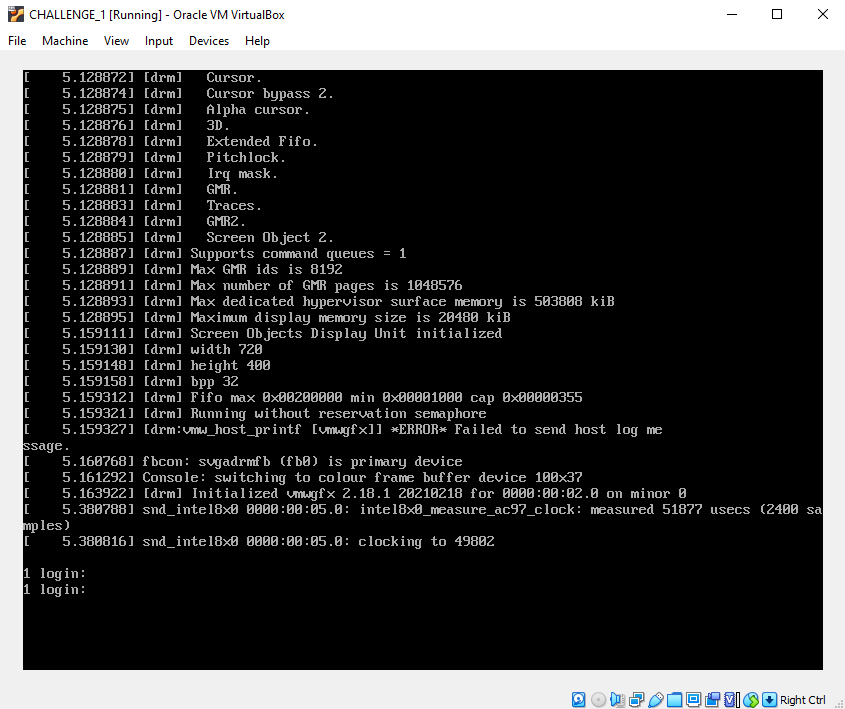
Task: Click the shared folders status icon
Action: [674, 700]
